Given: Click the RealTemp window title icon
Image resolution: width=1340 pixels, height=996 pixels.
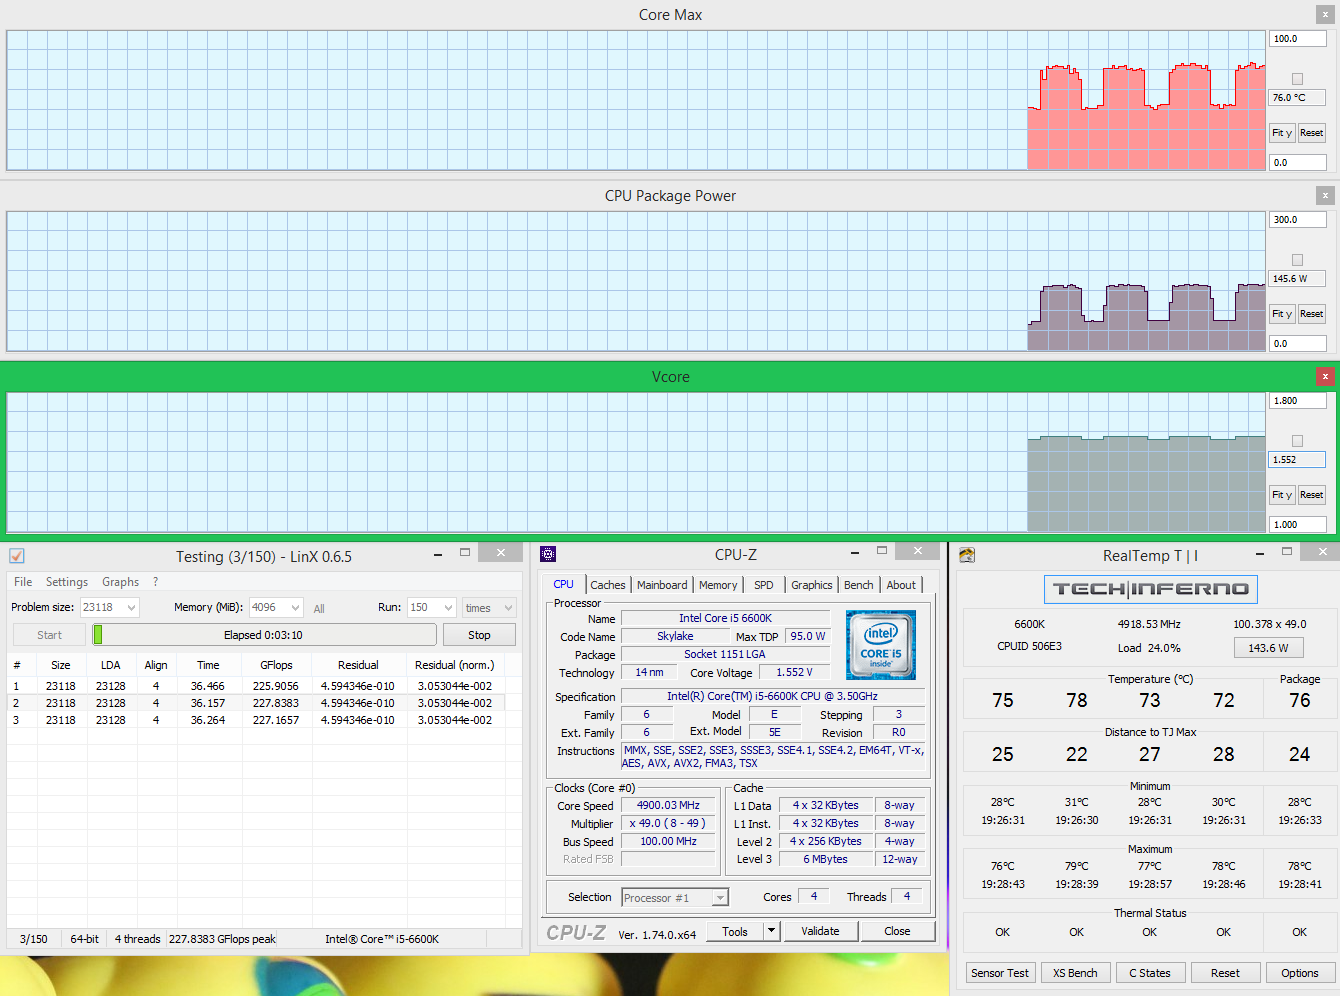Looking at the screenshot, I should [967, 555].
